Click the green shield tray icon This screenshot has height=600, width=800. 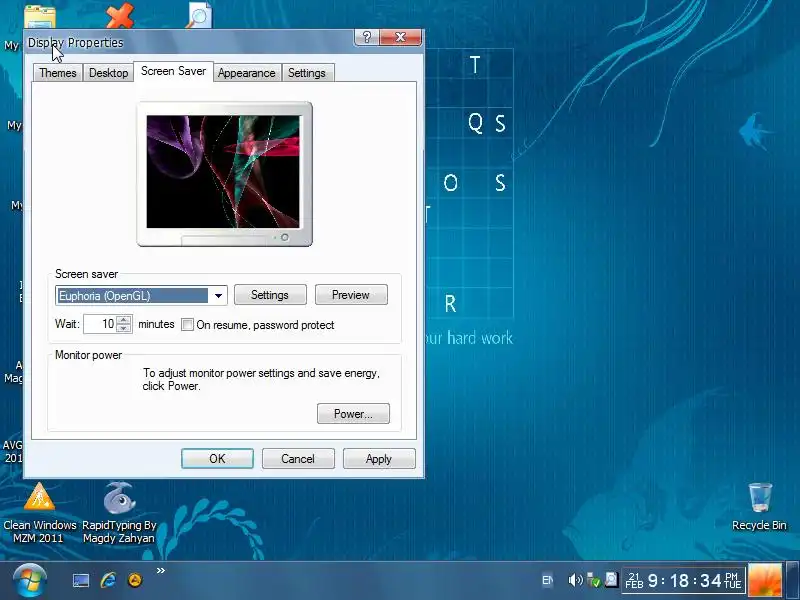coord(593,580)
